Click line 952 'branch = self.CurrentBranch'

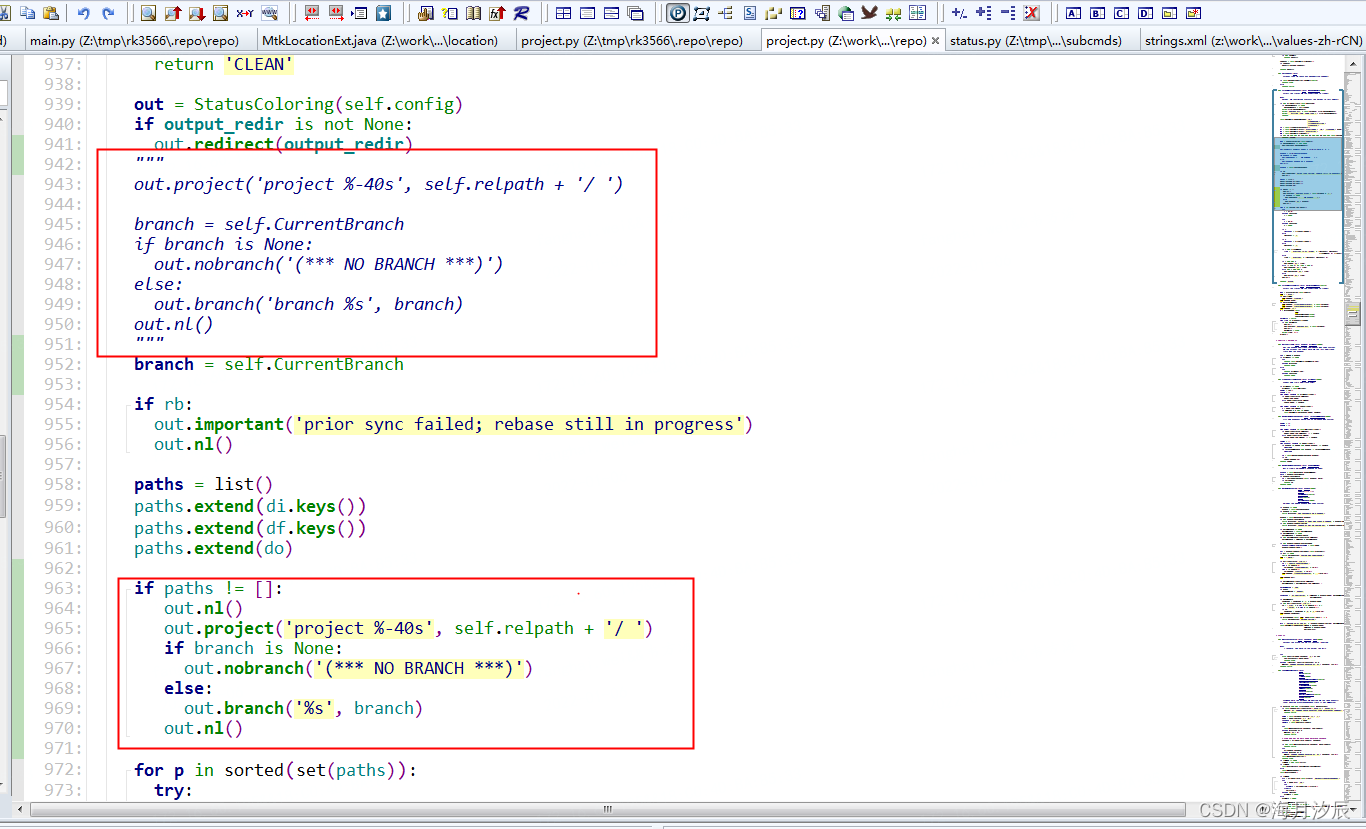[x=269, y=364]
